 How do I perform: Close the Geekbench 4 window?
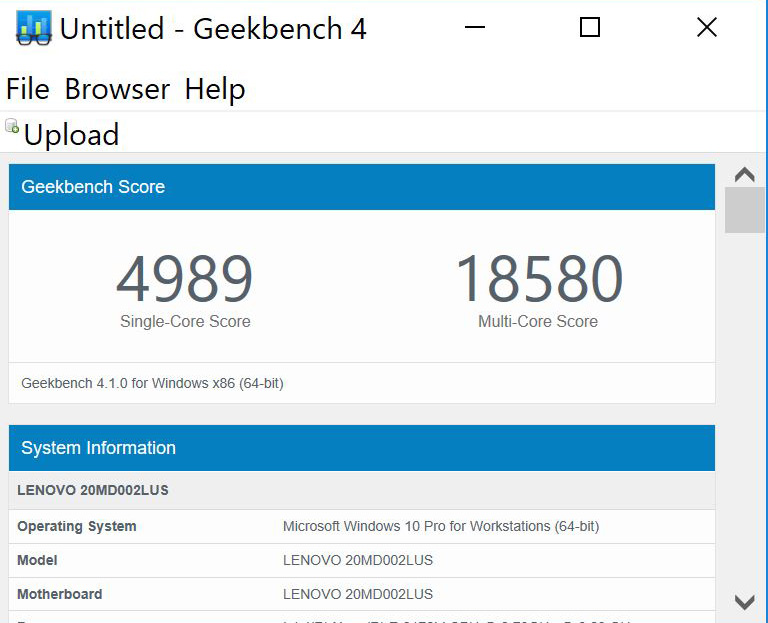tap(707, 28)
